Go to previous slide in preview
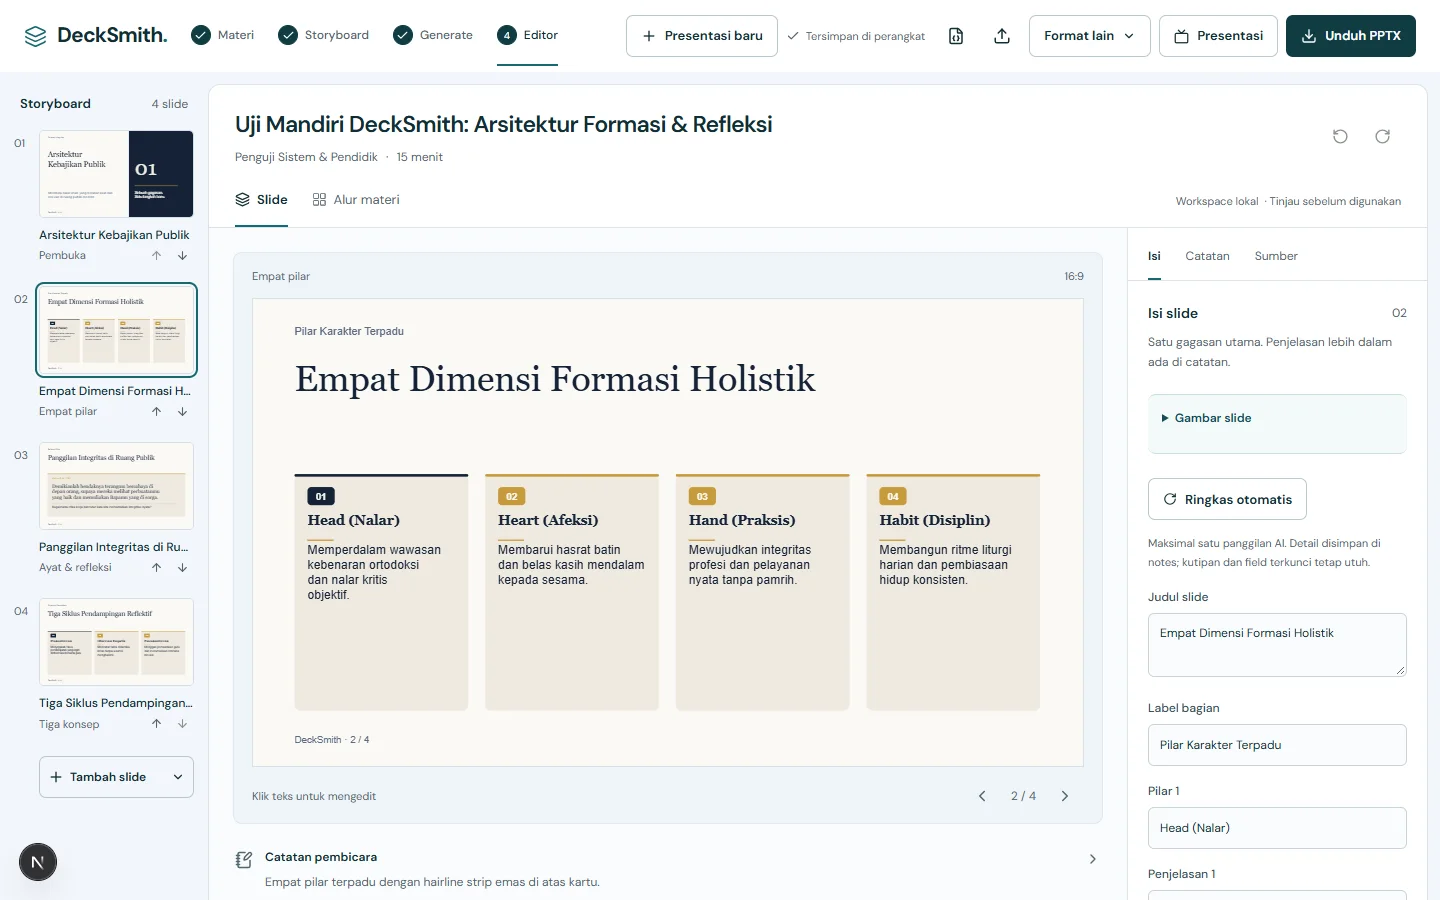1440x900 pixels. [982, 796]
